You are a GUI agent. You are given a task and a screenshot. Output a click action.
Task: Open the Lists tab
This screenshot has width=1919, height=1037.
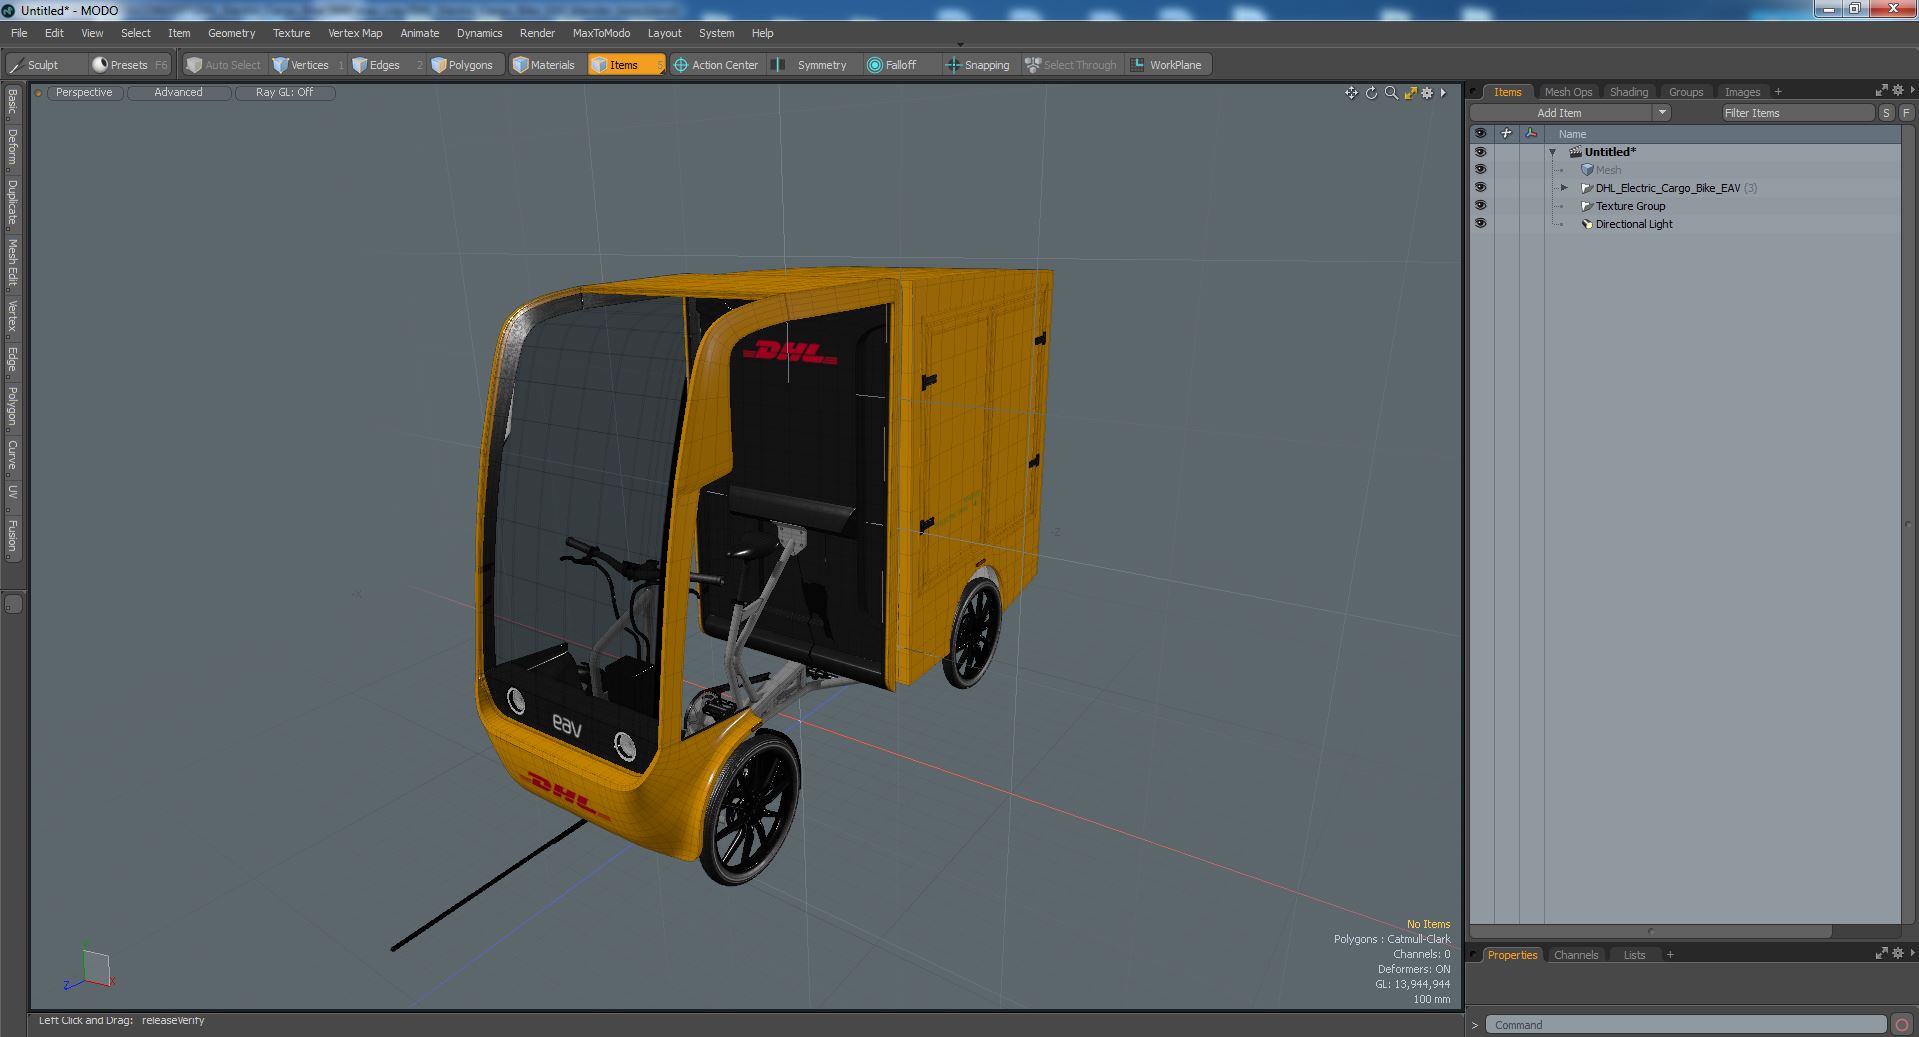[x=1634, y=955]
